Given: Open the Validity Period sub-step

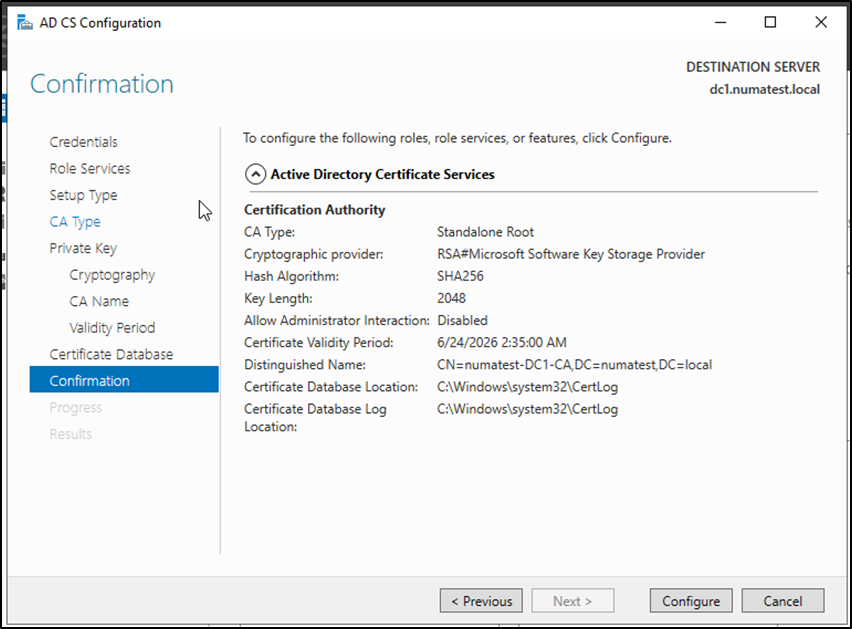Looking at the screenshot, I should click(112, 328).
